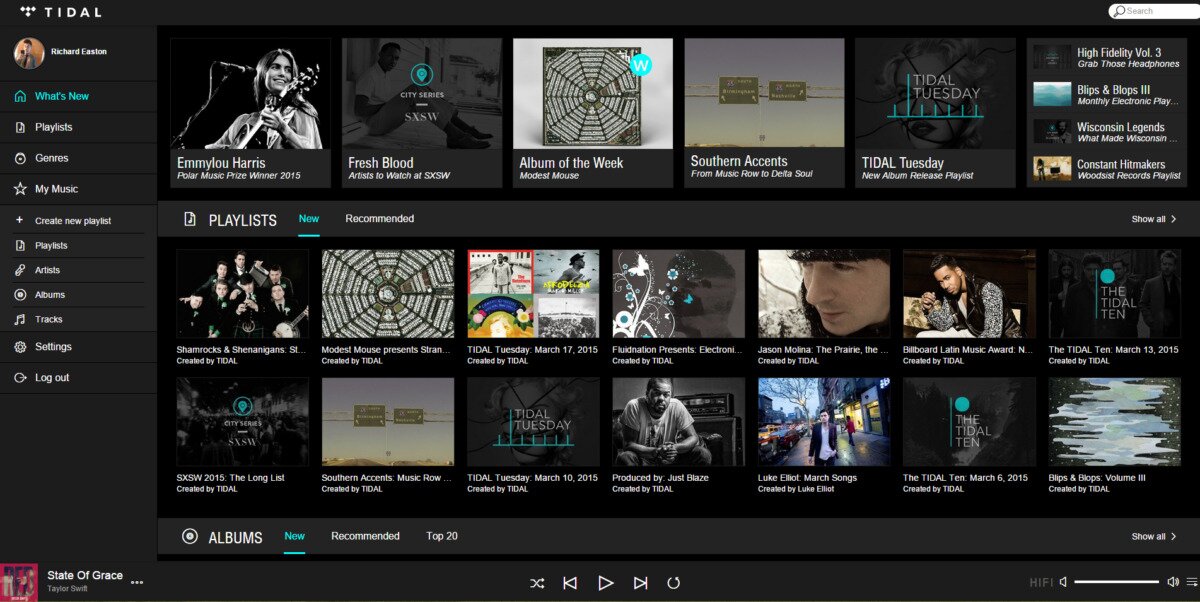Open Blips & Blops III item
This screenshot has width=1200, height=602.
click(x=1107, y=94)
